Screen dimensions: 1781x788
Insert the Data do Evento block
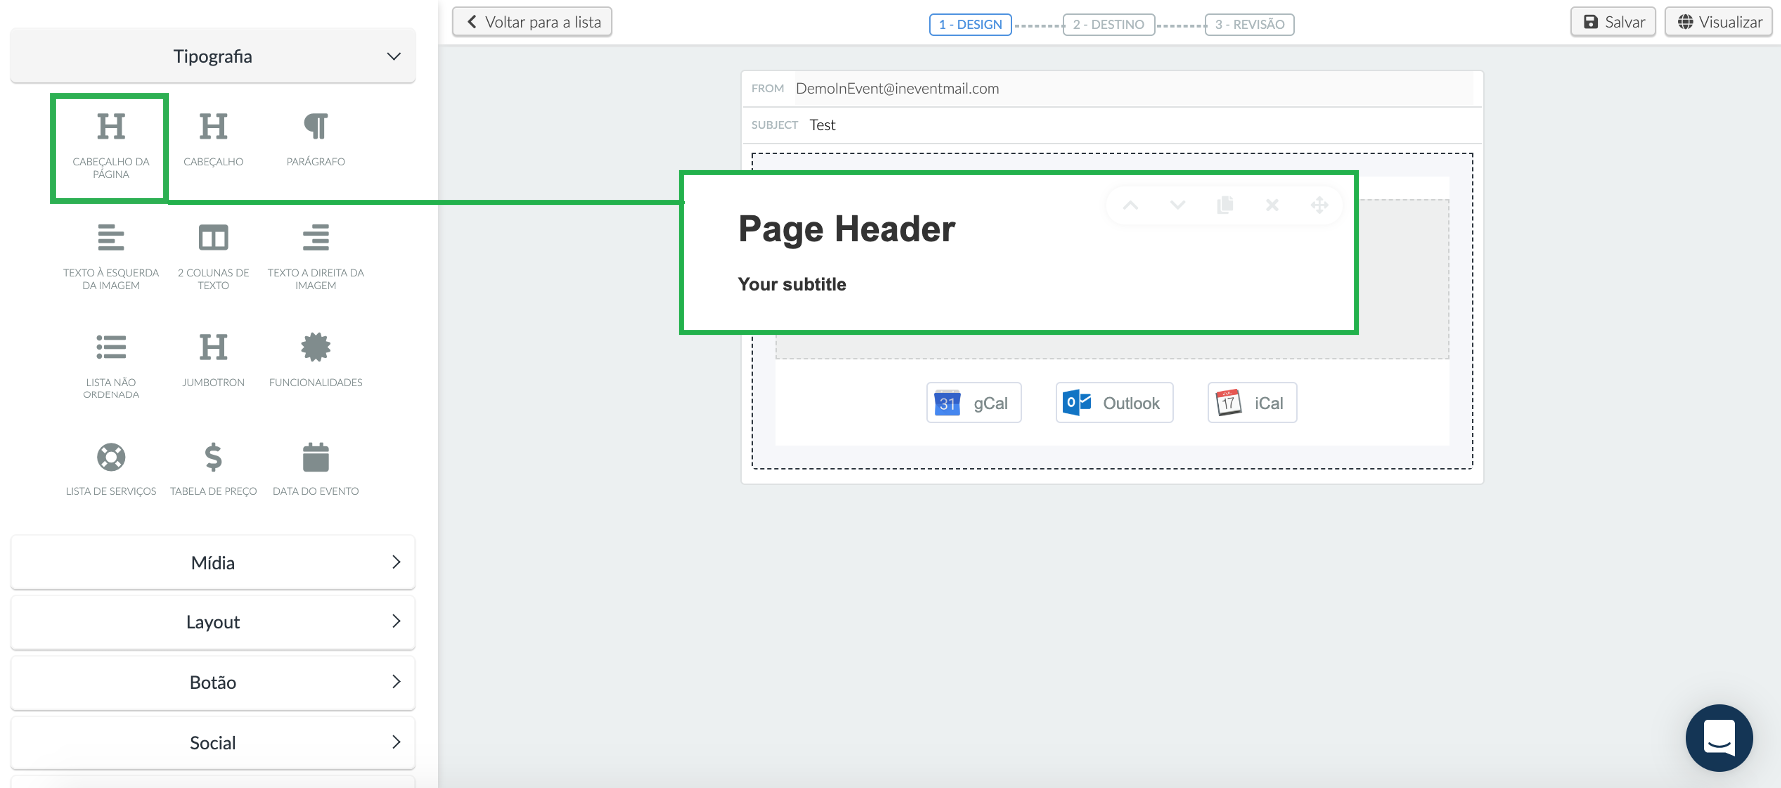click(x=315, y=469)
